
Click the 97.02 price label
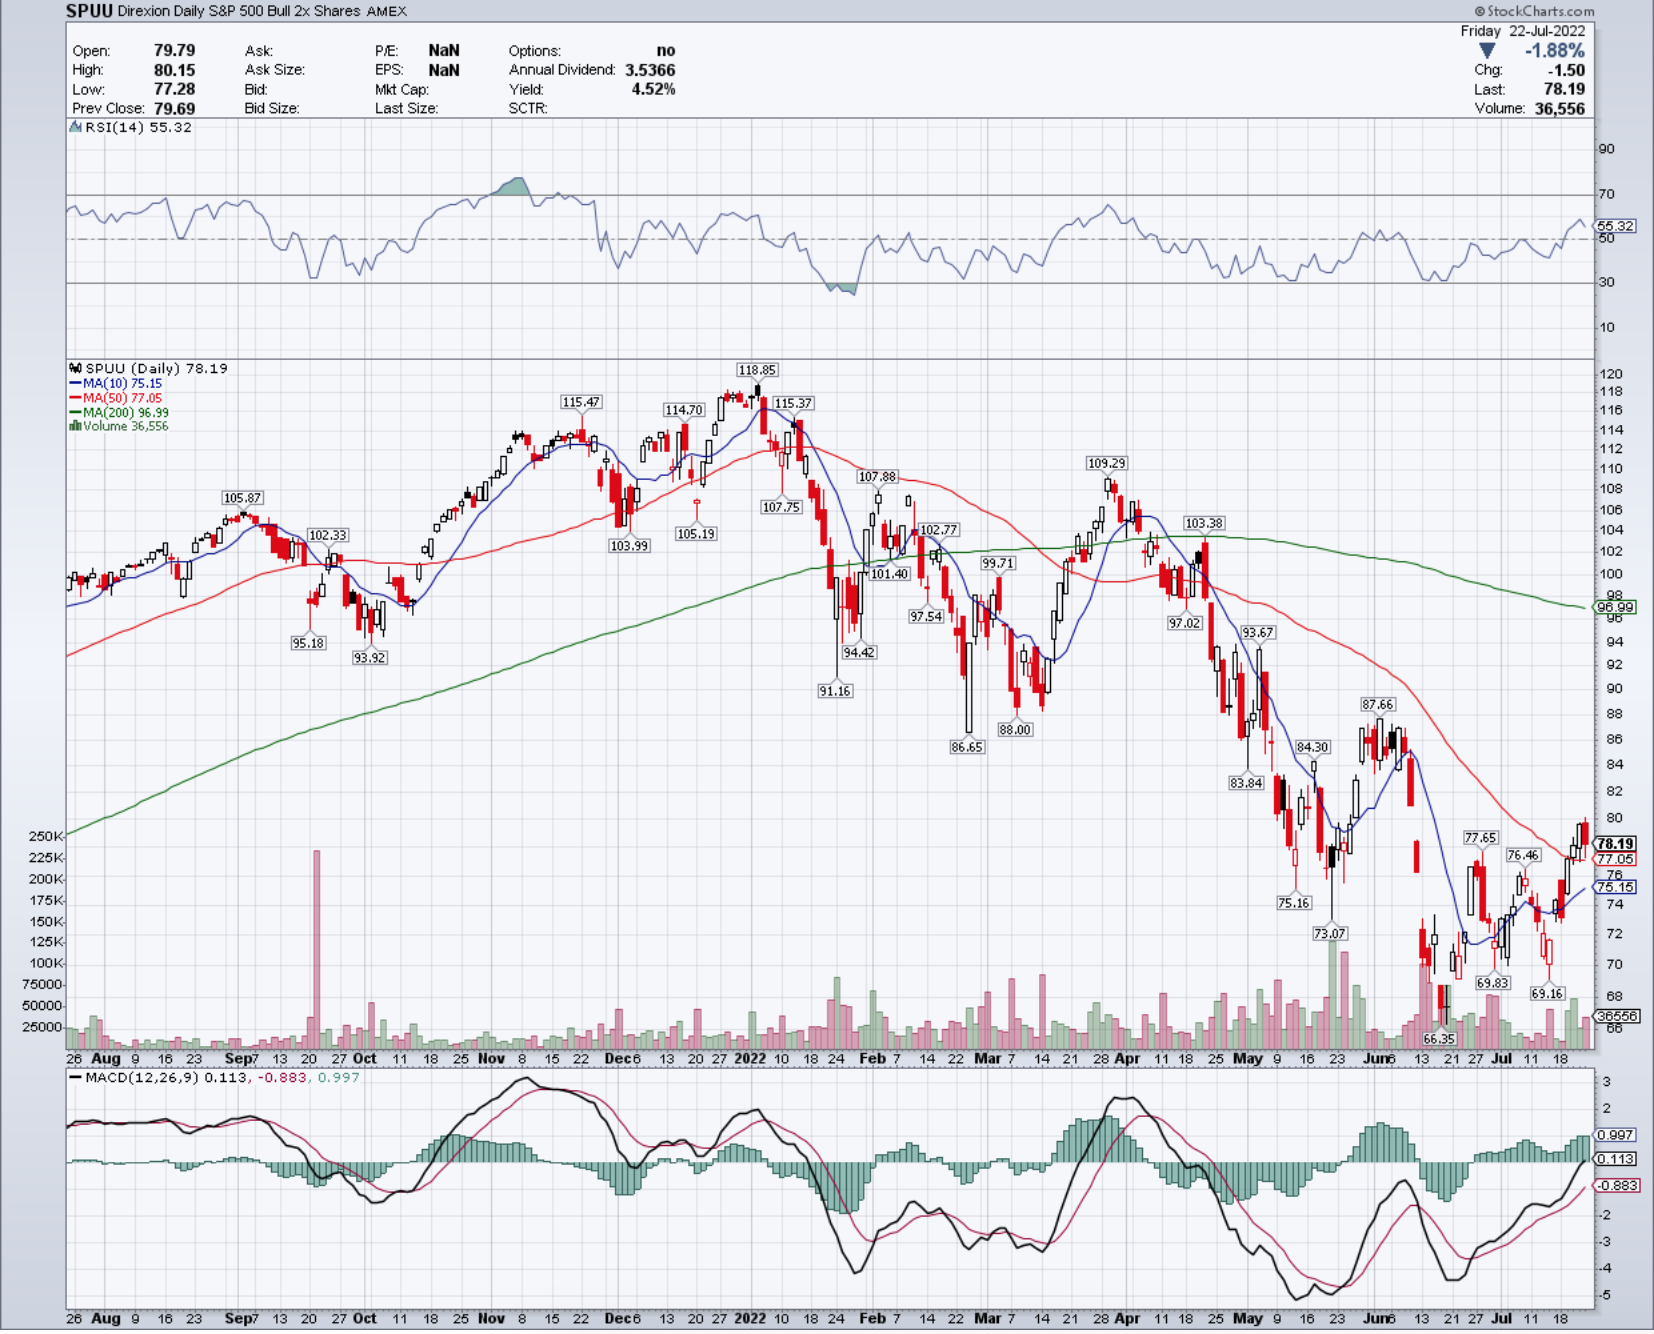pyautogui.click(x=1184, y=623)
